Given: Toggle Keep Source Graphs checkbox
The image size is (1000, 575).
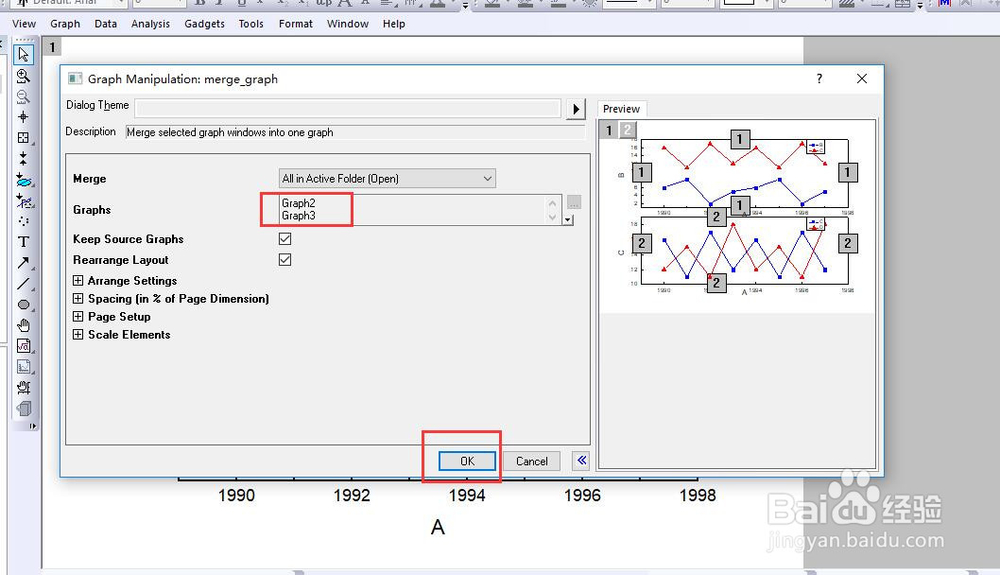Looking at the screenshot, I should (x=285, y=239).
